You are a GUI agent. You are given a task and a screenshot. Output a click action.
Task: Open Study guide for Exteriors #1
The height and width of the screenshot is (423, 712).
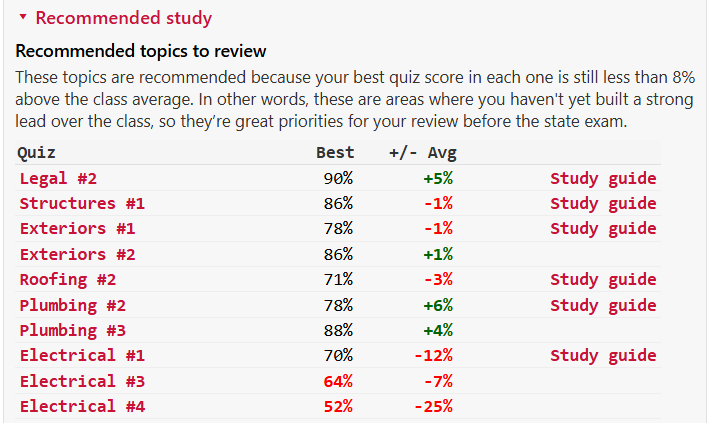[603, 229]
